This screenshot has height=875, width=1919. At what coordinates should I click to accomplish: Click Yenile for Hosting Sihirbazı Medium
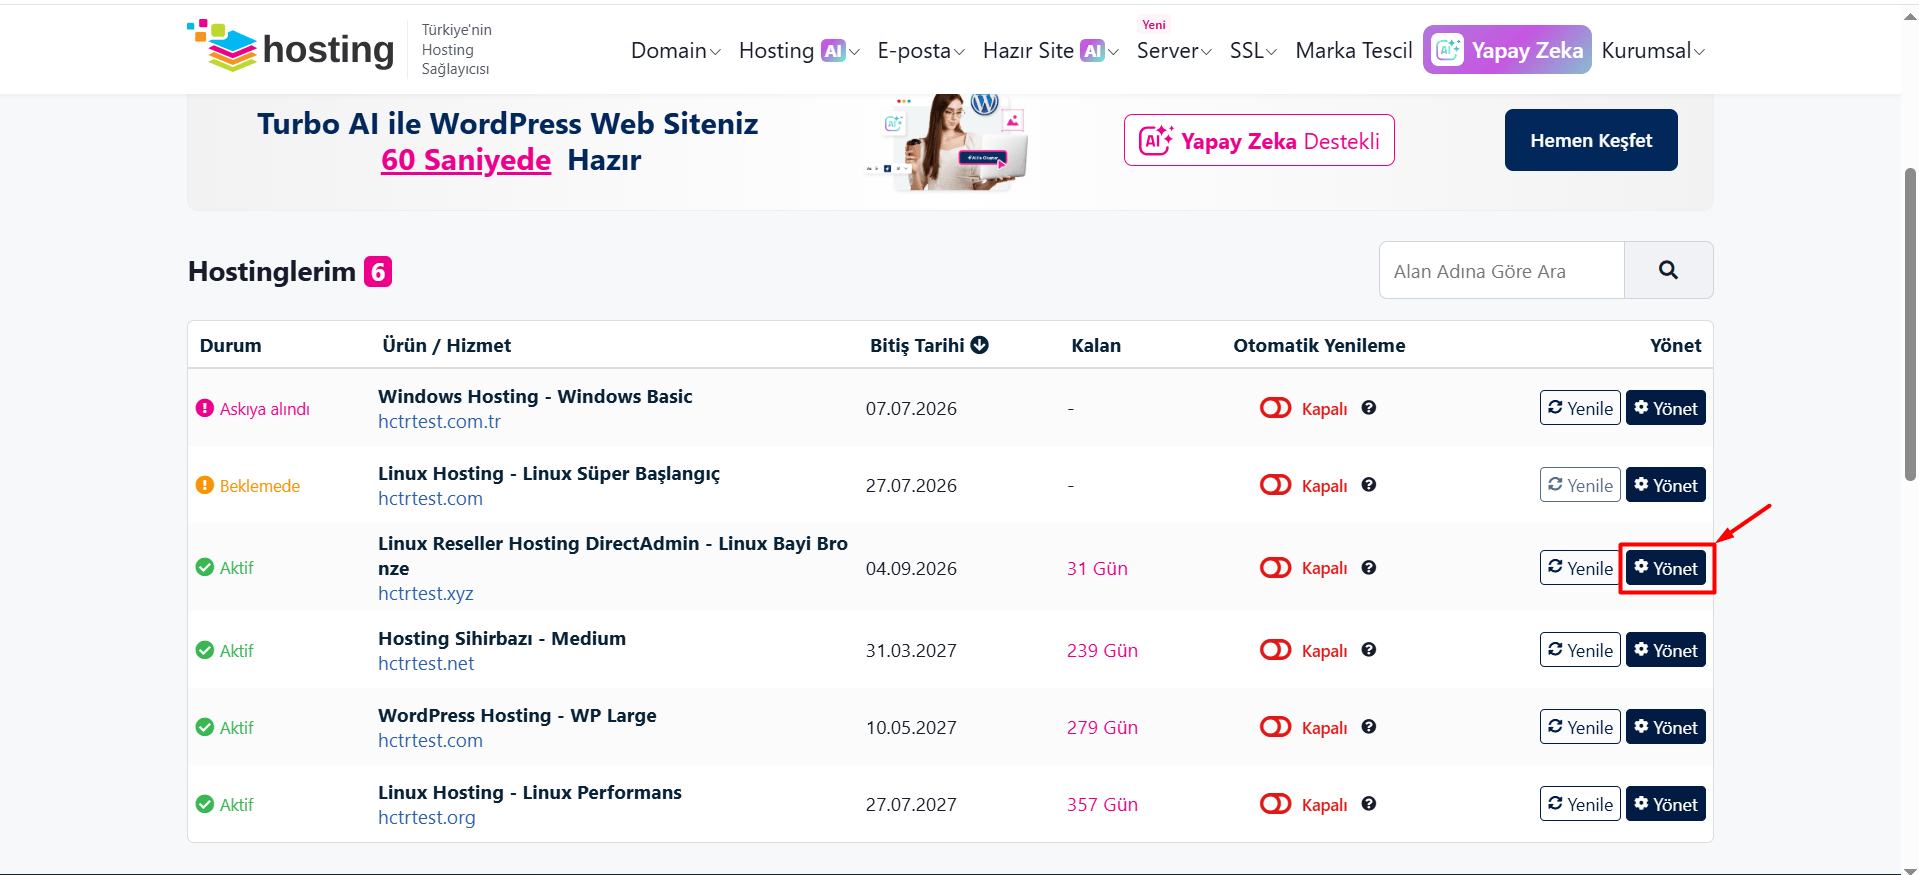pos(1580,650)
